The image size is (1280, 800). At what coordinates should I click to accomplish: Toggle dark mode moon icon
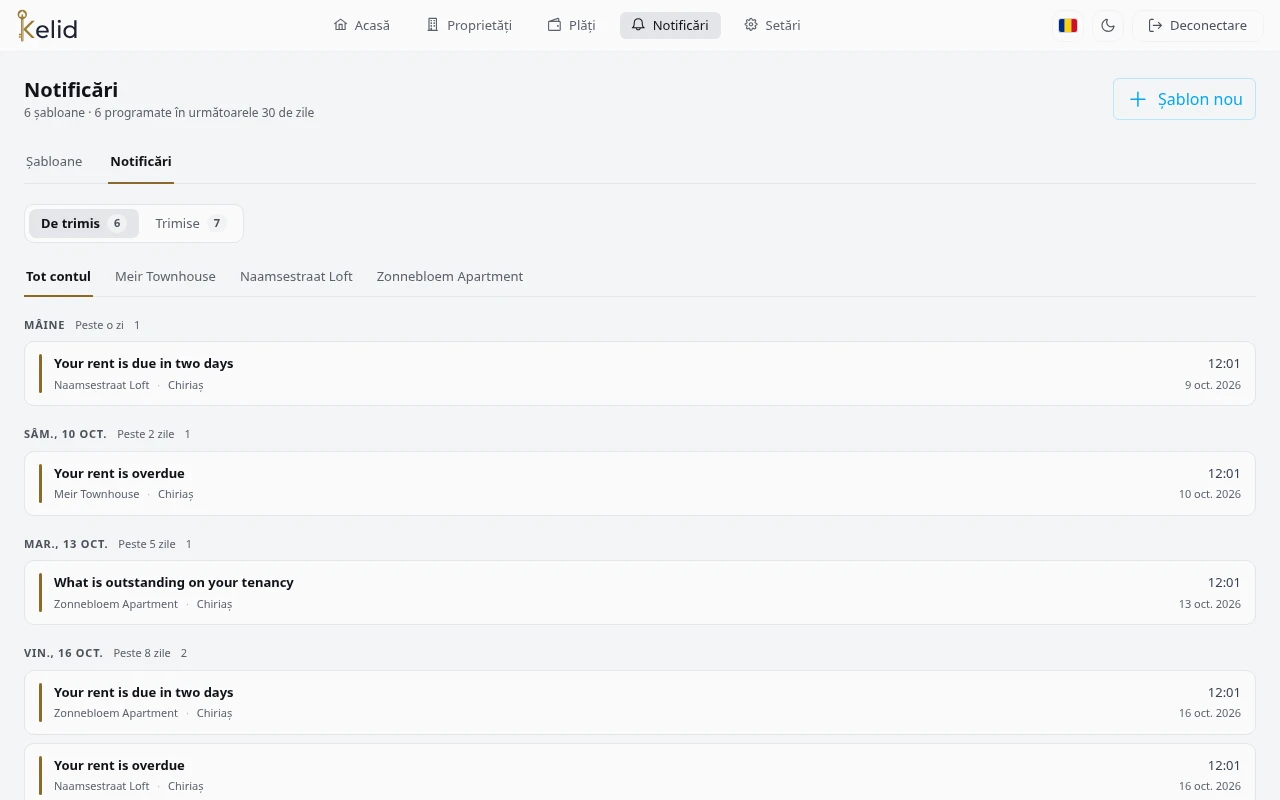pyautogui.click(x=1108, y=25)
